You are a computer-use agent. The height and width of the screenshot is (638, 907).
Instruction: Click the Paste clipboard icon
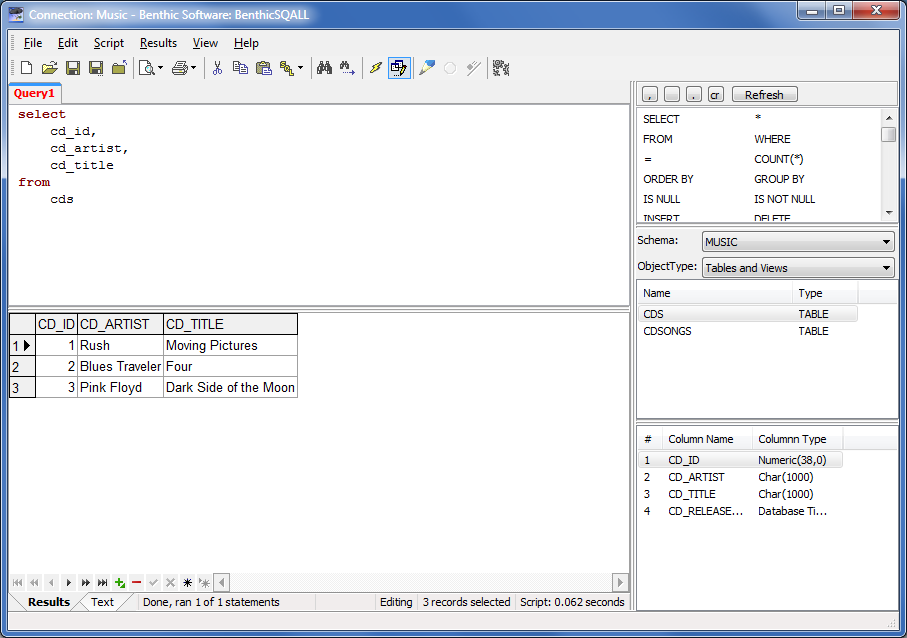(264, 68)
